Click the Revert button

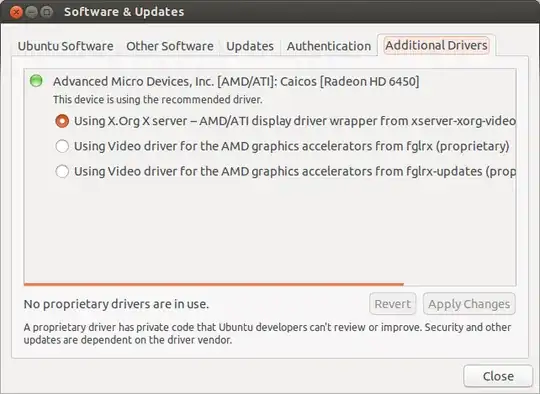pyautogui.click(x=393, y=304)
